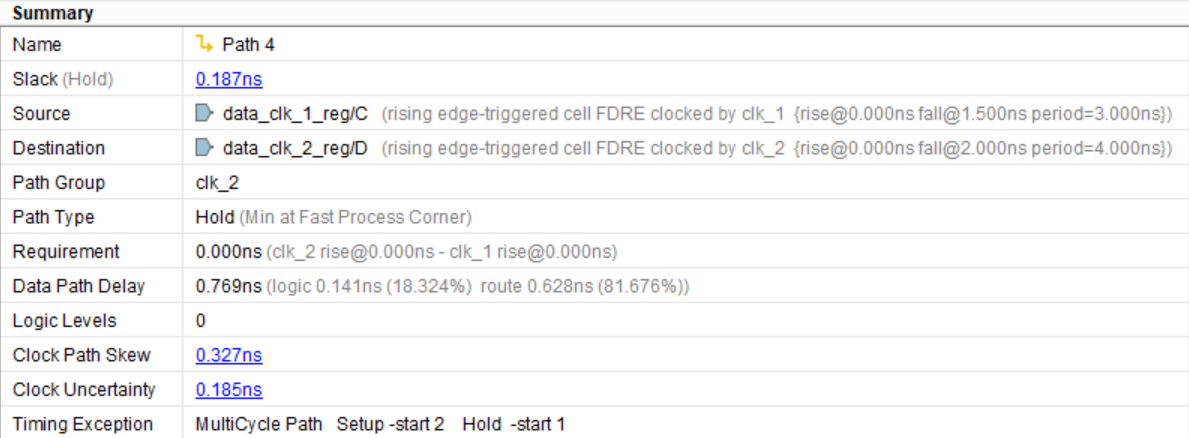Click the Hold path type value
This screenshot has height=438, width=1189.
pyautogui.click(x=214, y=217)
